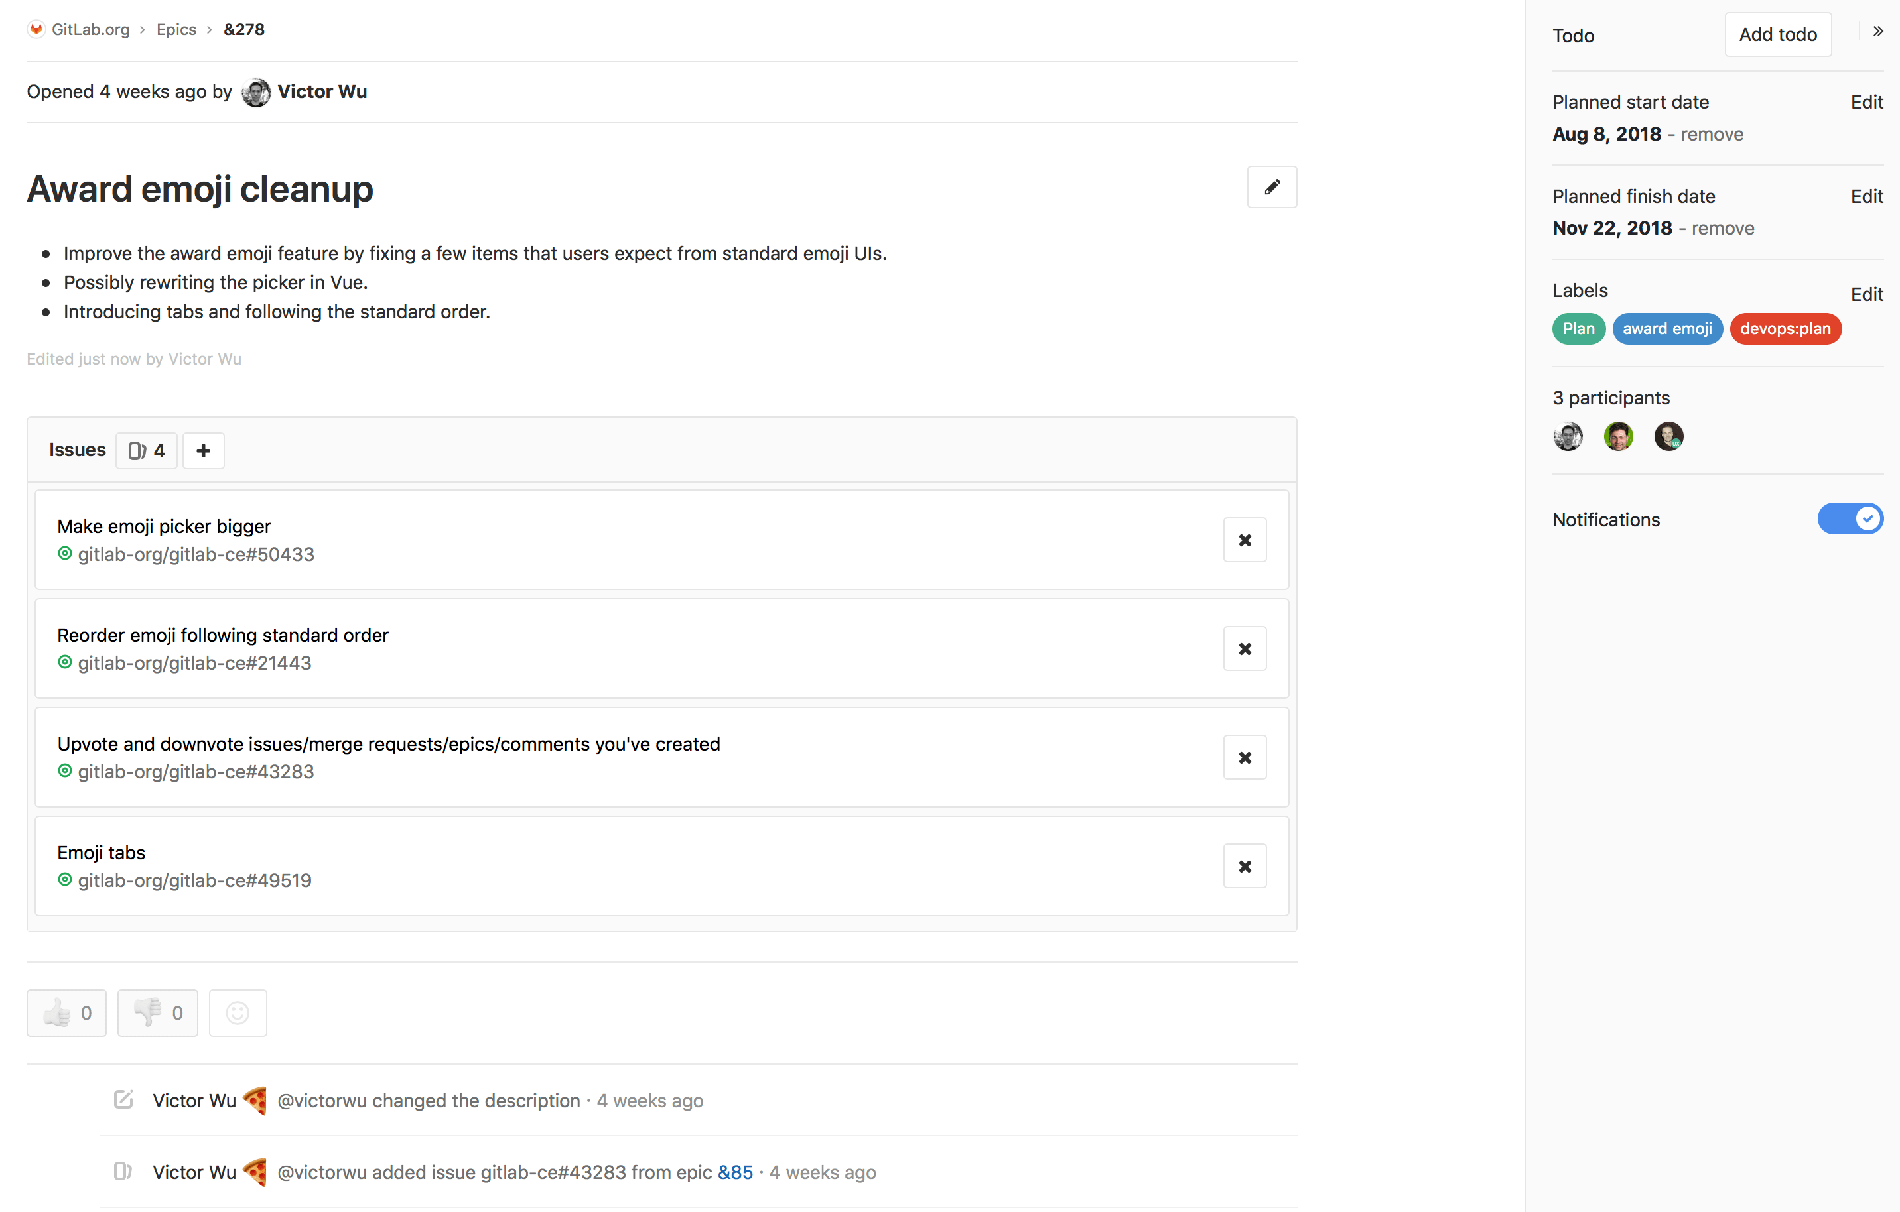This screenshot has width=1900, height=1212.
Task: Add an issue with the plus button
Action: (203, 450)
